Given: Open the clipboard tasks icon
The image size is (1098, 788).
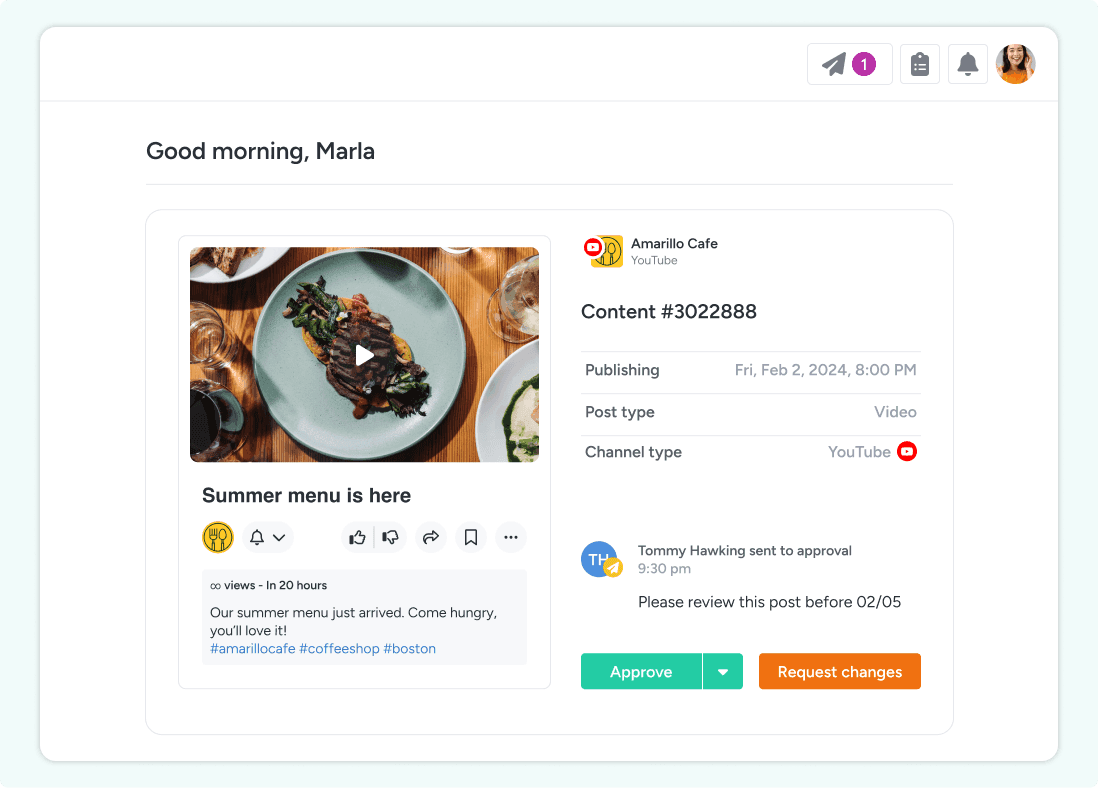Looking at the screenshot, I should (x=919, y=64).
